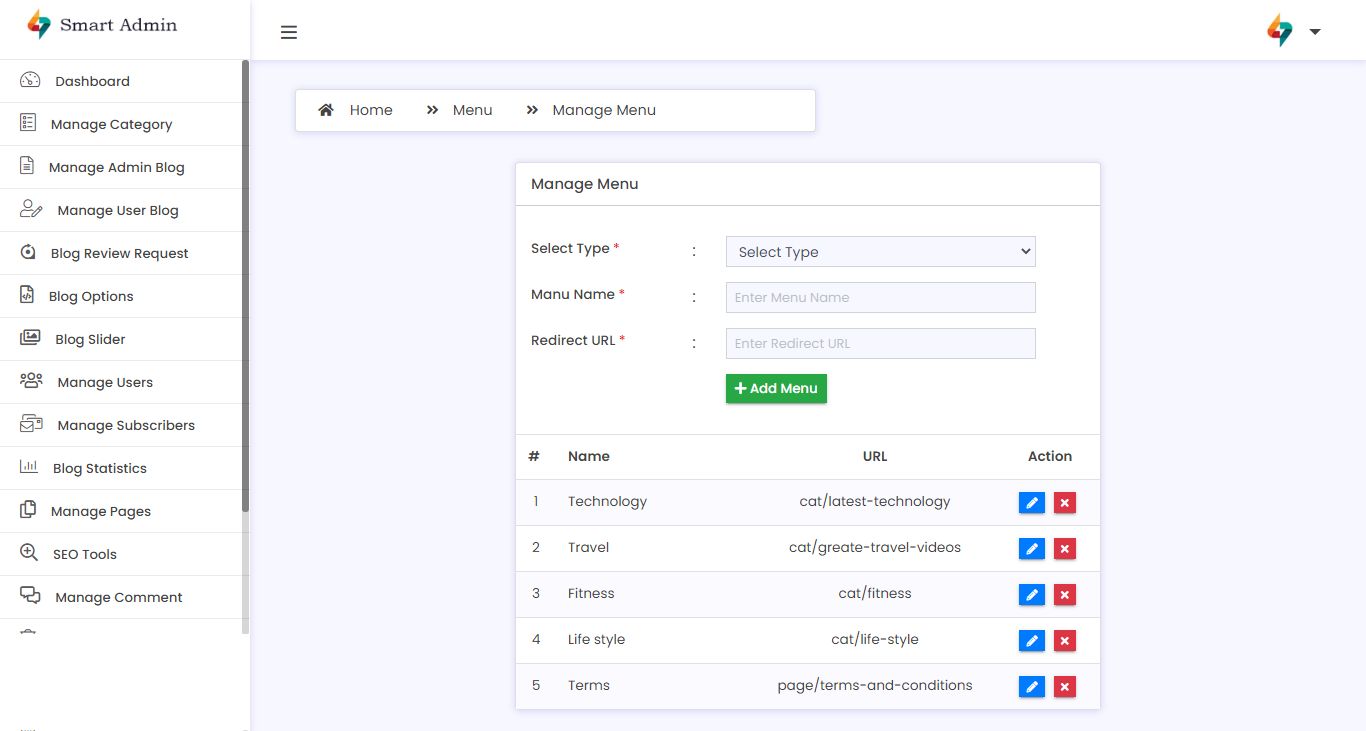Click the Add Menu button
Image resolution: width=1366 pixels, height=731 pixels.
(x=776, y=388)
